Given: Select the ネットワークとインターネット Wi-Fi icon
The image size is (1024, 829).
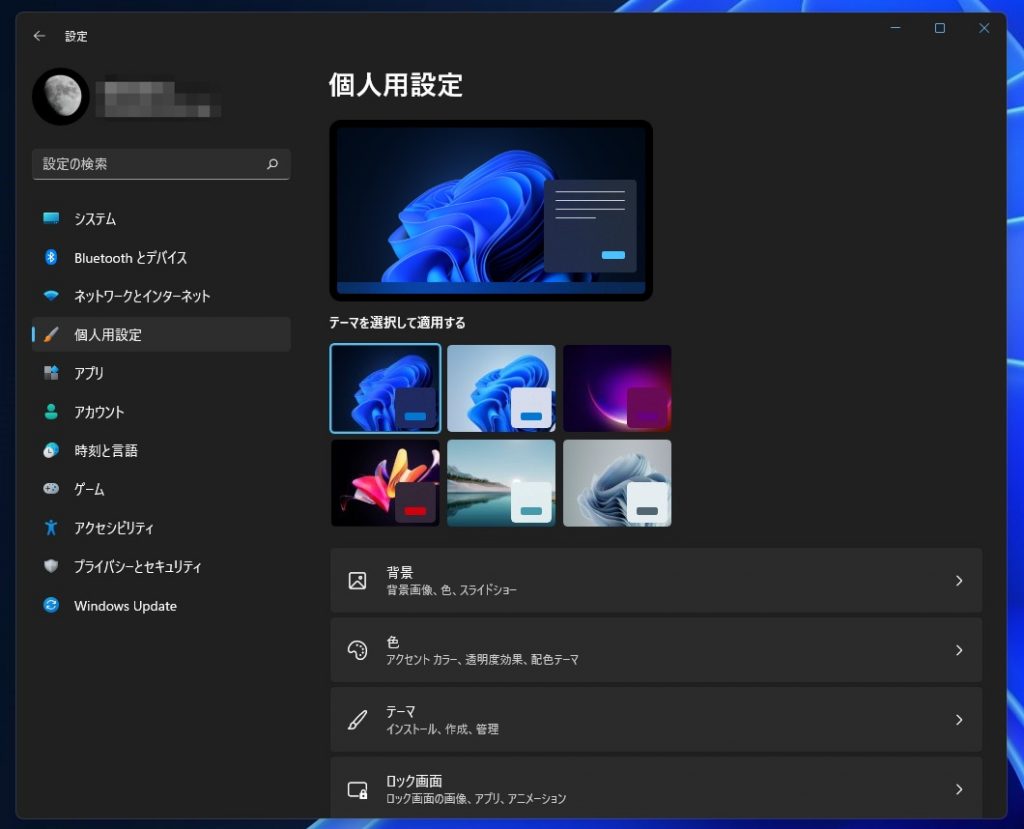Looking at the screenshot, I should click(51, 296).
